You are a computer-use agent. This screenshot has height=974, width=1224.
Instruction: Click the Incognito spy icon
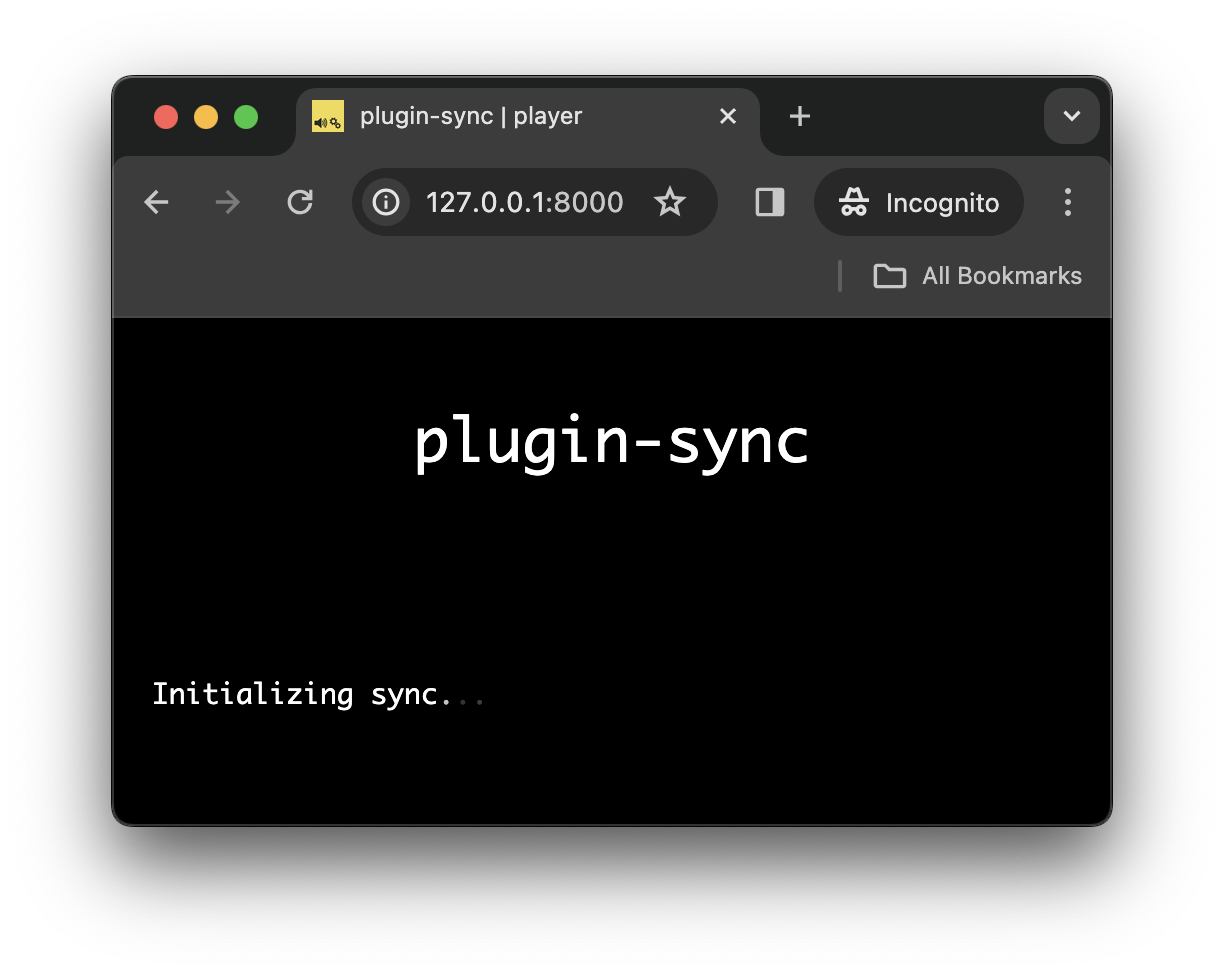855,202
